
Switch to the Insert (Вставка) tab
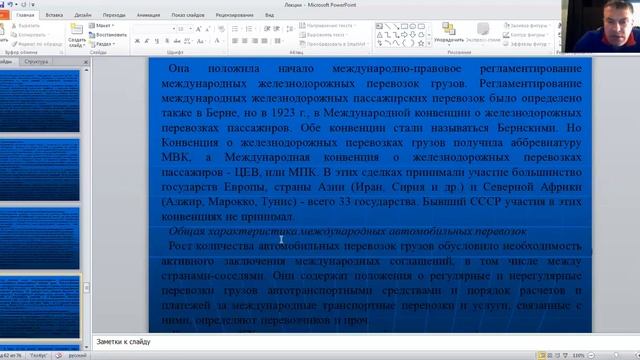[54, 15]
